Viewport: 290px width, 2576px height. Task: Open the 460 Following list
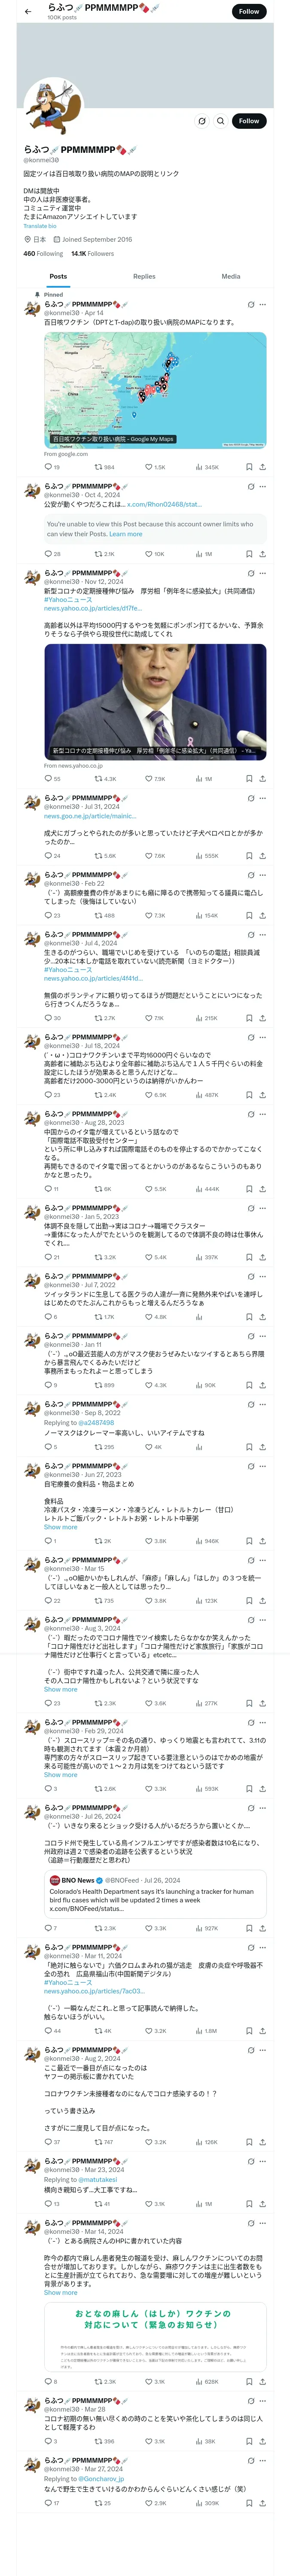43,254
